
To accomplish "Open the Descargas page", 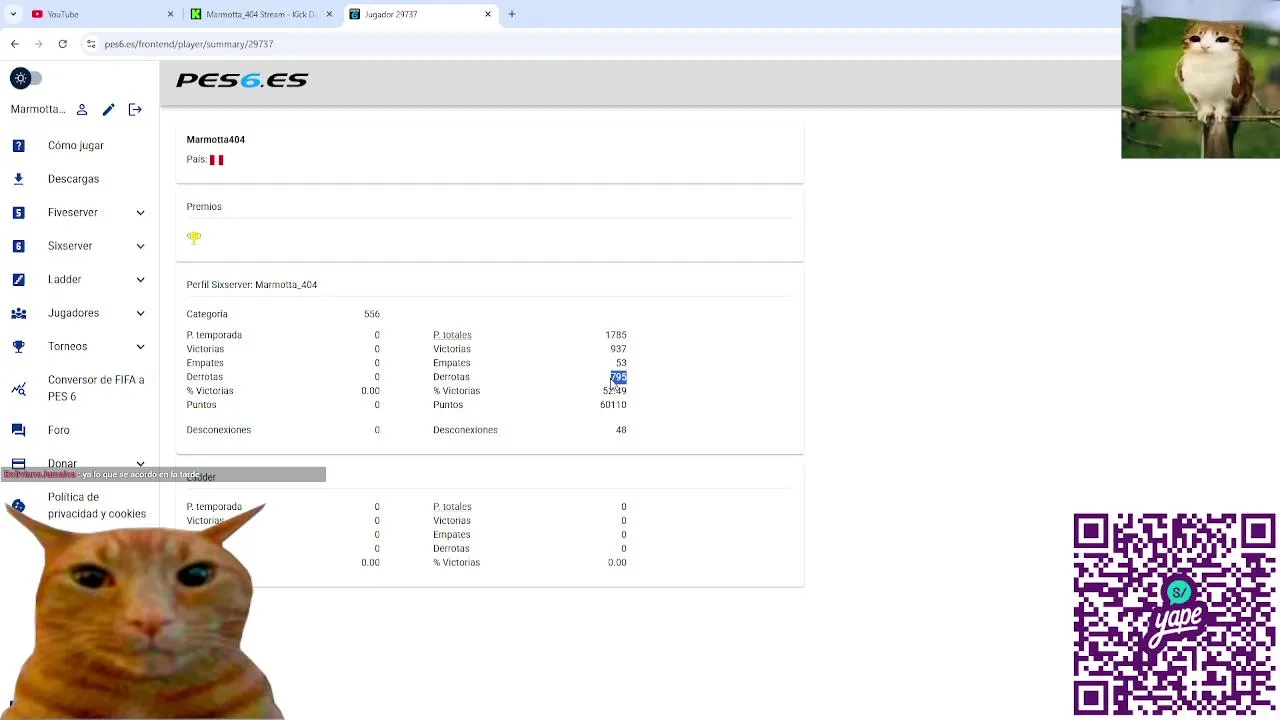I will [73, 179].
